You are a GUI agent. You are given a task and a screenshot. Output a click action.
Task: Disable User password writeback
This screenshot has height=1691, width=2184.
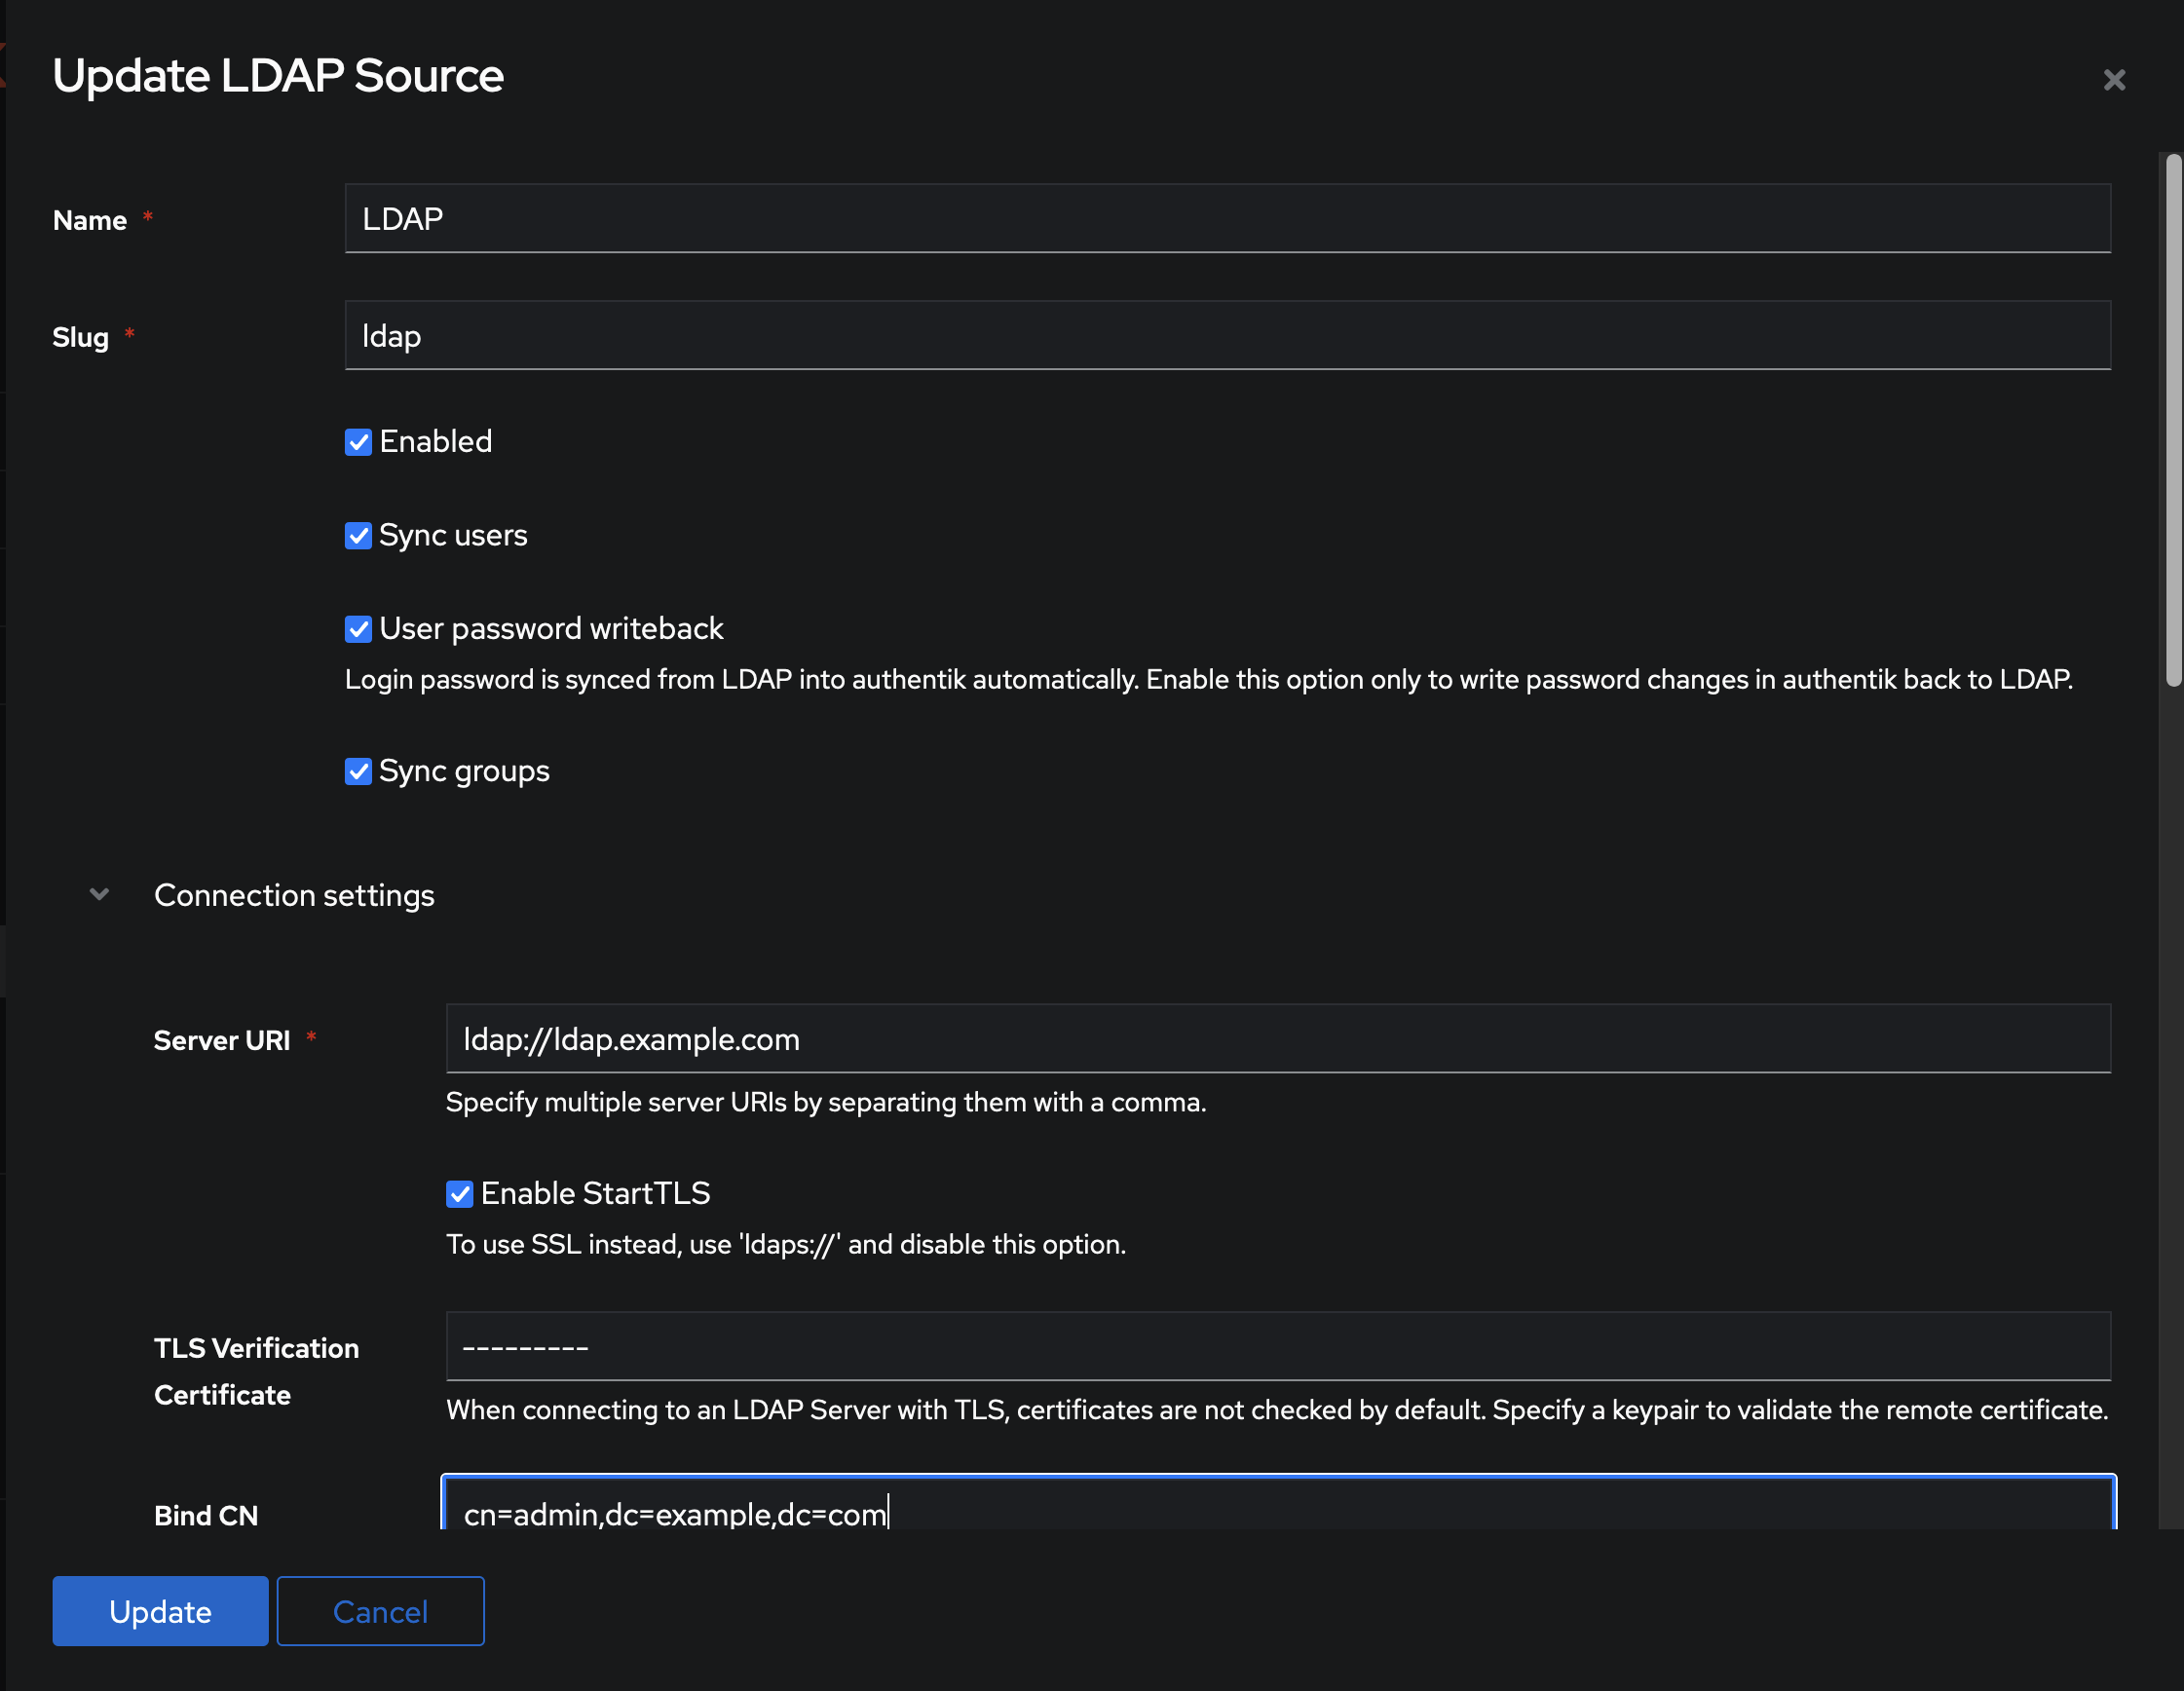click(358, 629)
